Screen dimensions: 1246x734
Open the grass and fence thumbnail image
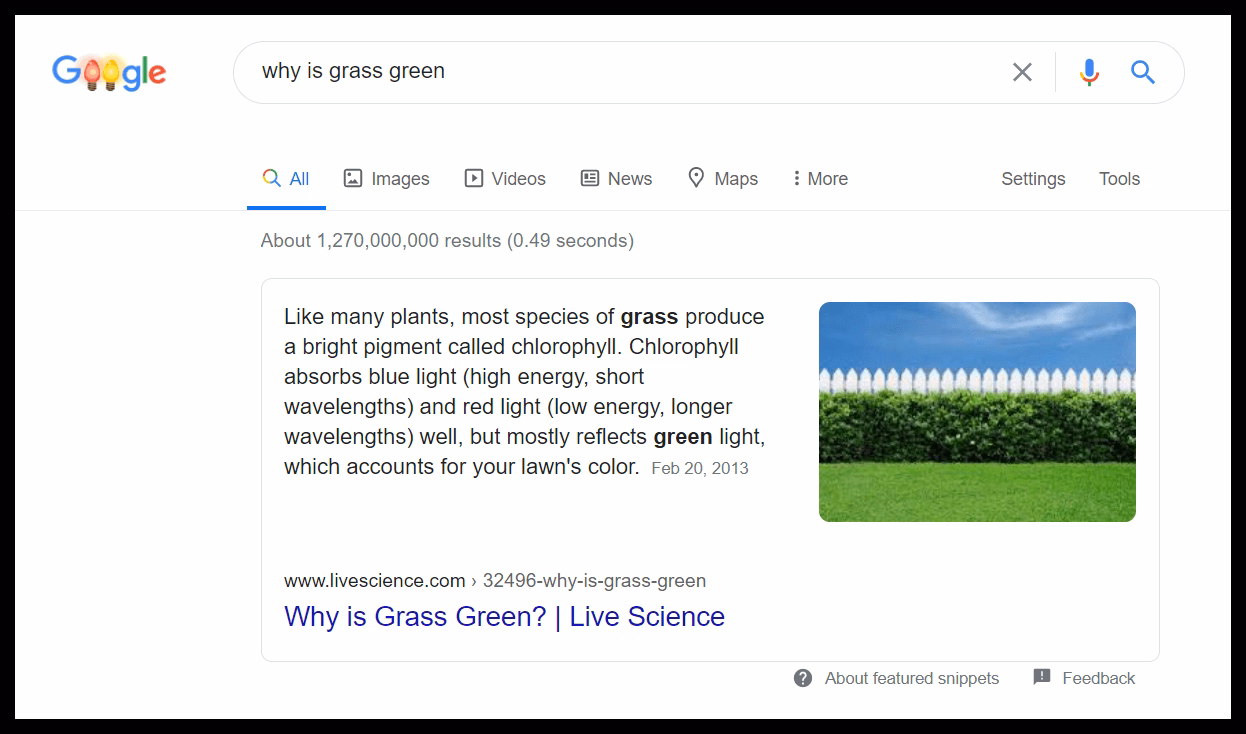[x=977, y=412]
